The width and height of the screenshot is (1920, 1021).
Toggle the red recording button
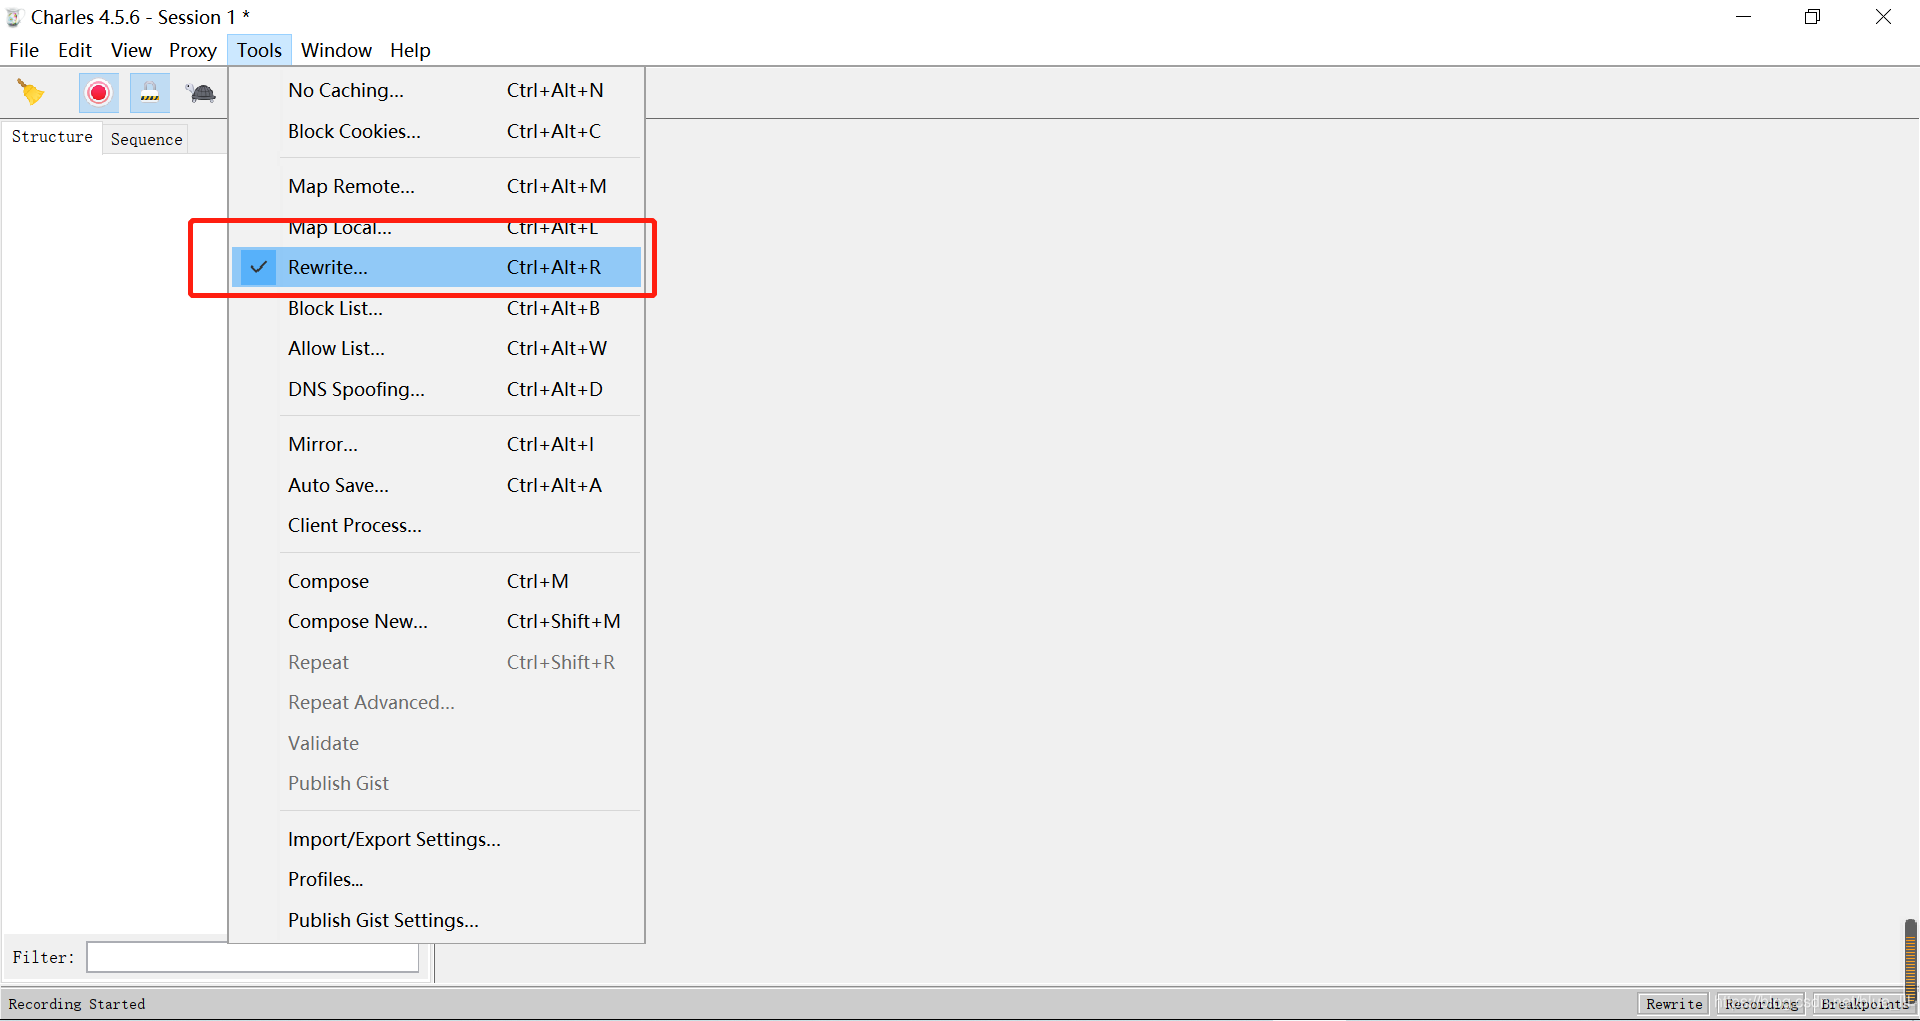[x=98, y=93]
